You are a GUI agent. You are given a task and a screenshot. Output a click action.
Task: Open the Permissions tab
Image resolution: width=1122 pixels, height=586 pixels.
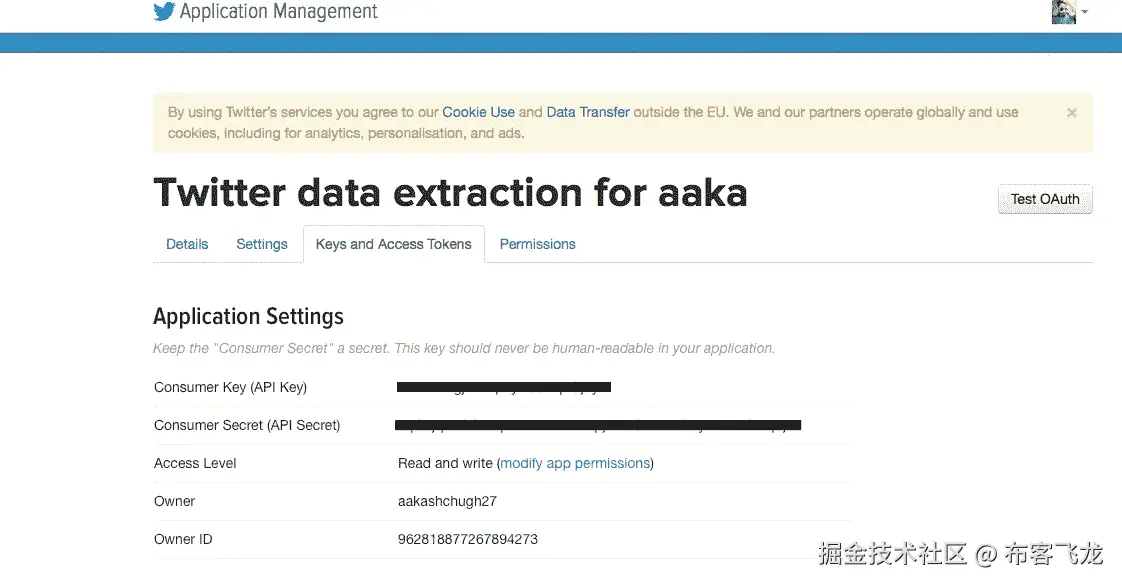pyautogui.click(x=537, y=244)
